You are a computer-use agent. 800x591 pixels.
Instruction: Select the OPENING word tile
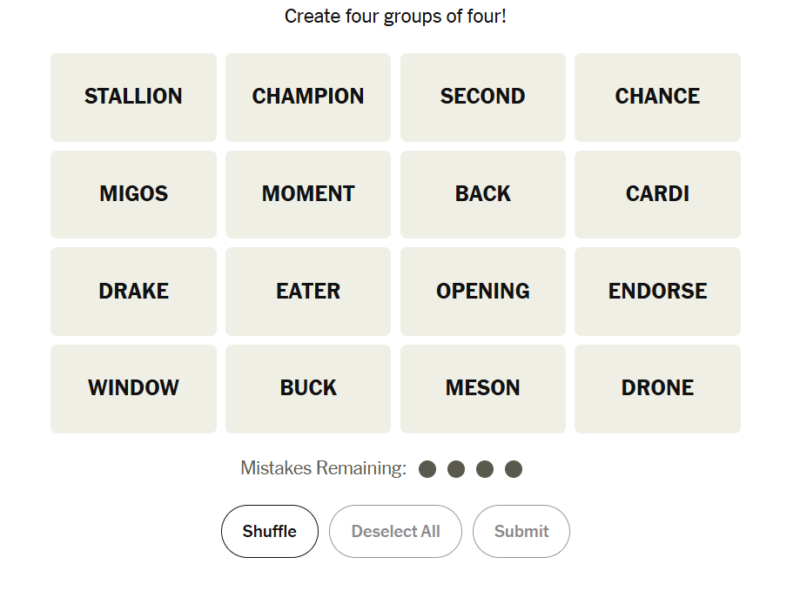[483, 291]
